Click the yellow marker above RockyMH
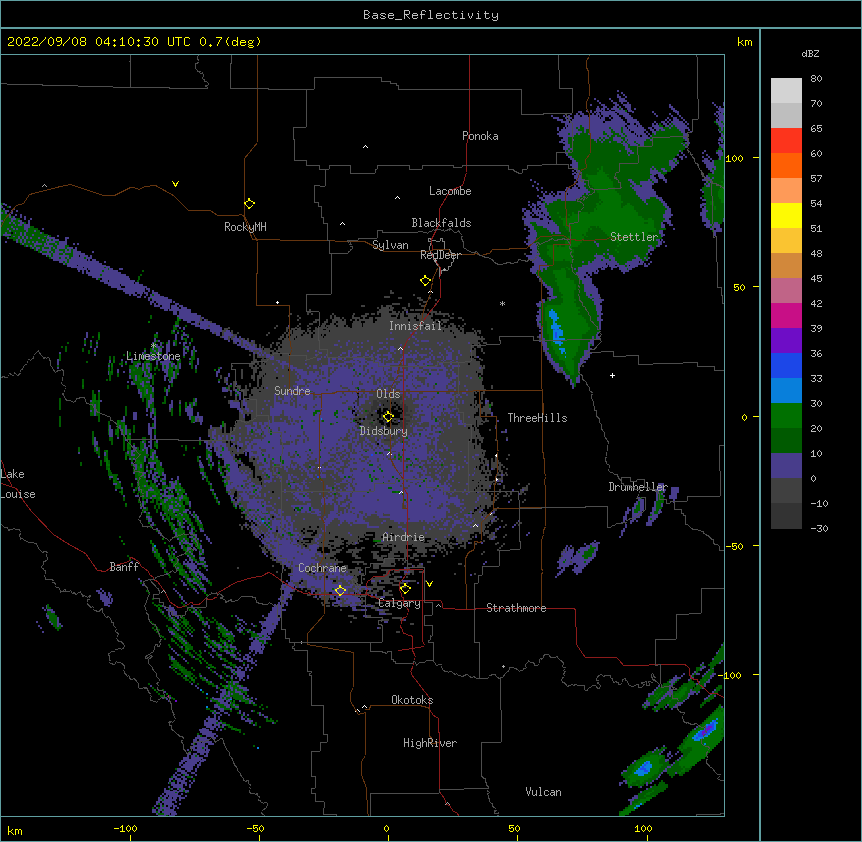Screen dimensions: 862x842 [x=250, y=203]
